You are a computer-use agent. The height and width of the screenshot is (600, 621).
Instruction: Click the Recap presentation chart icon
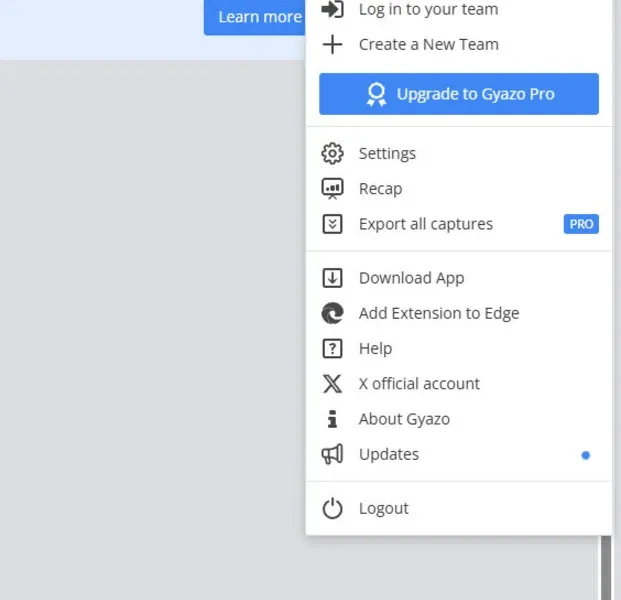click(332, 189)
